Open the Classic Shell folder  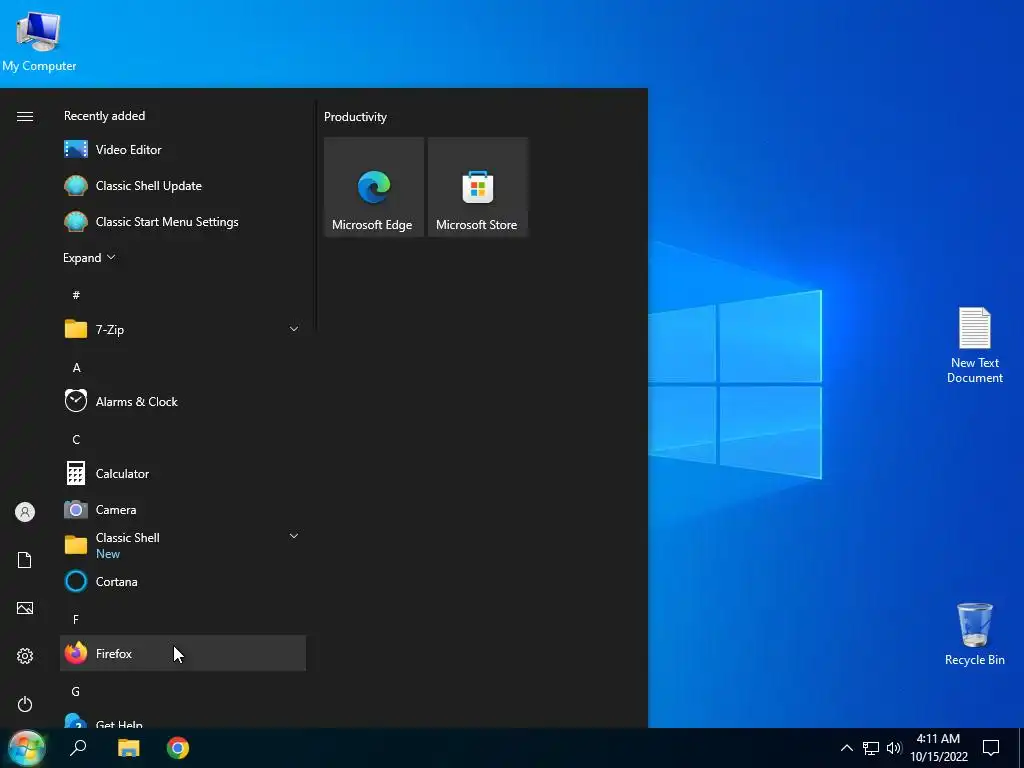tap(183, 545)
